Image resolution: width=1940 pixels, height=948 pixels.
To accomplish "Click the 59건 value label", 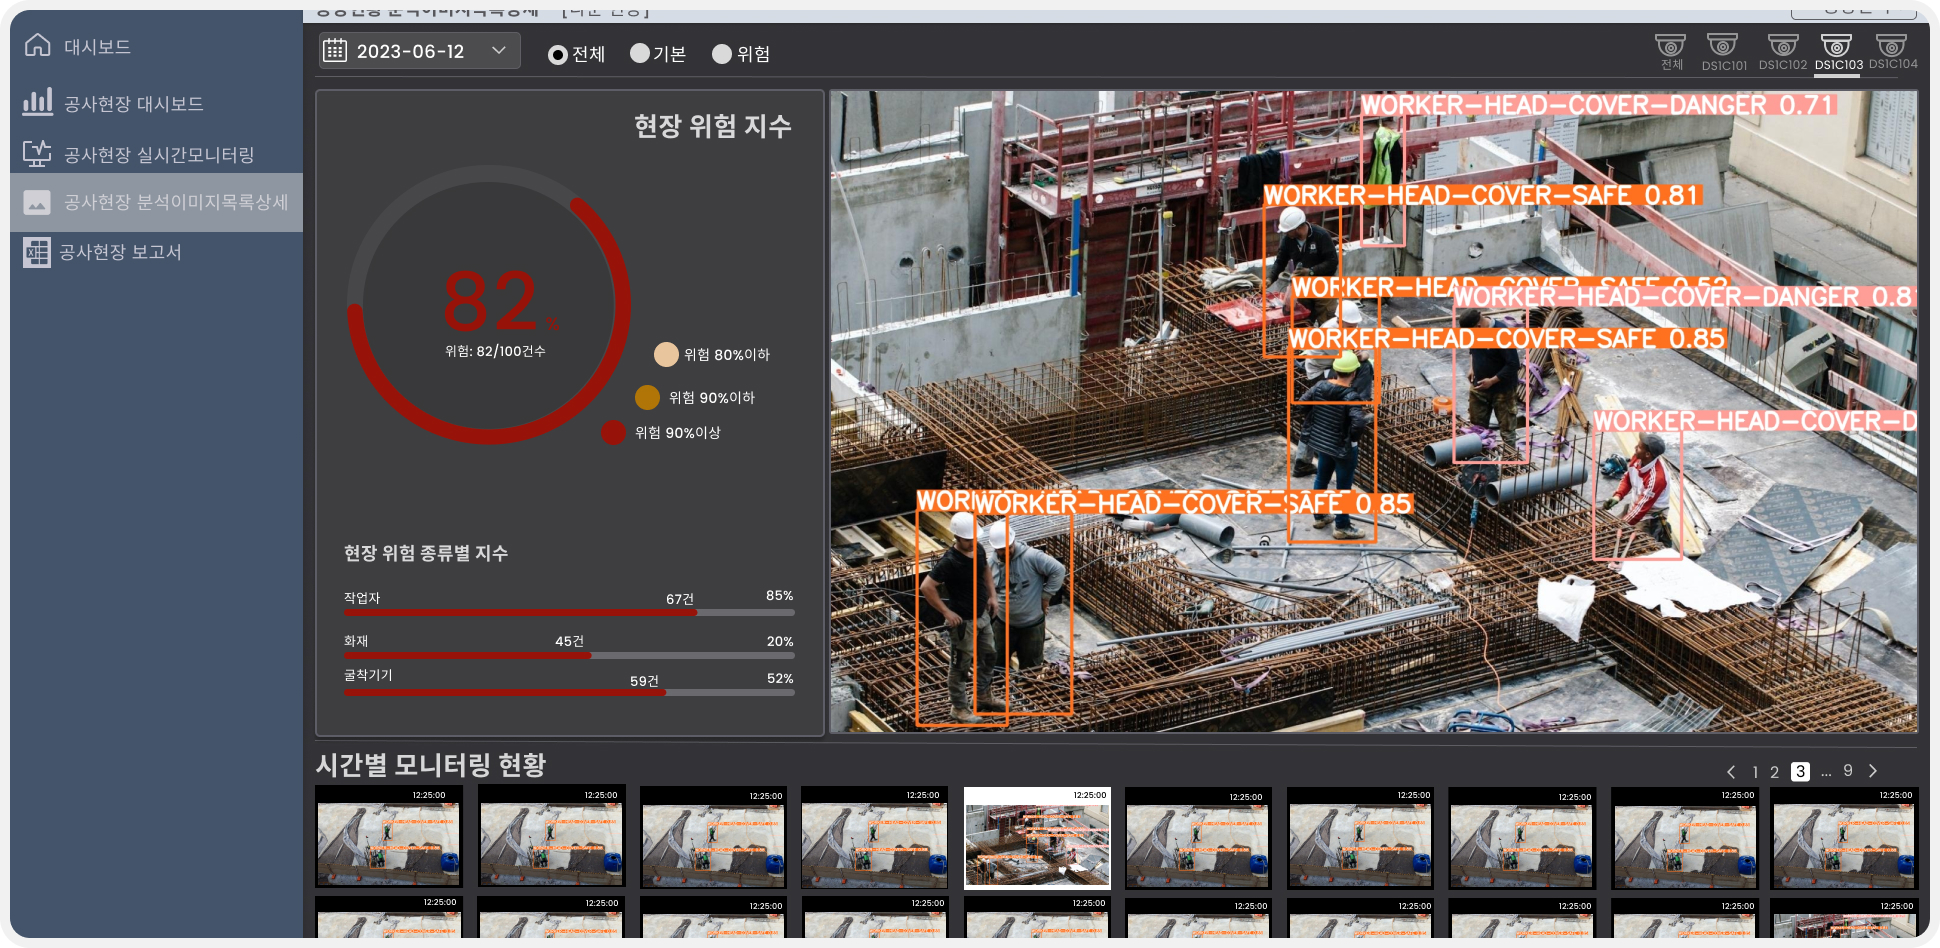I will coord(644,681).
